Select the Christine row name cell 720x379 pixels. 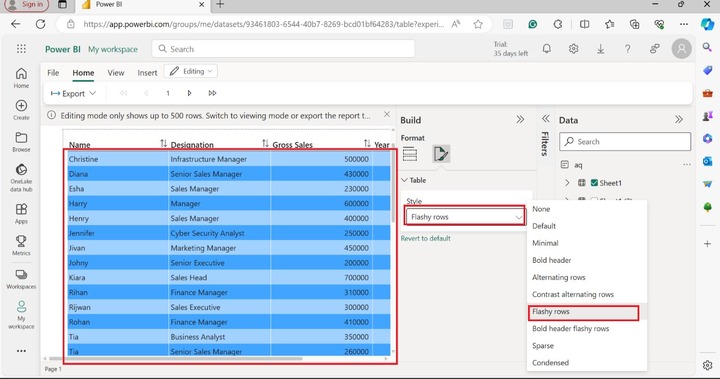coord(118,159)
